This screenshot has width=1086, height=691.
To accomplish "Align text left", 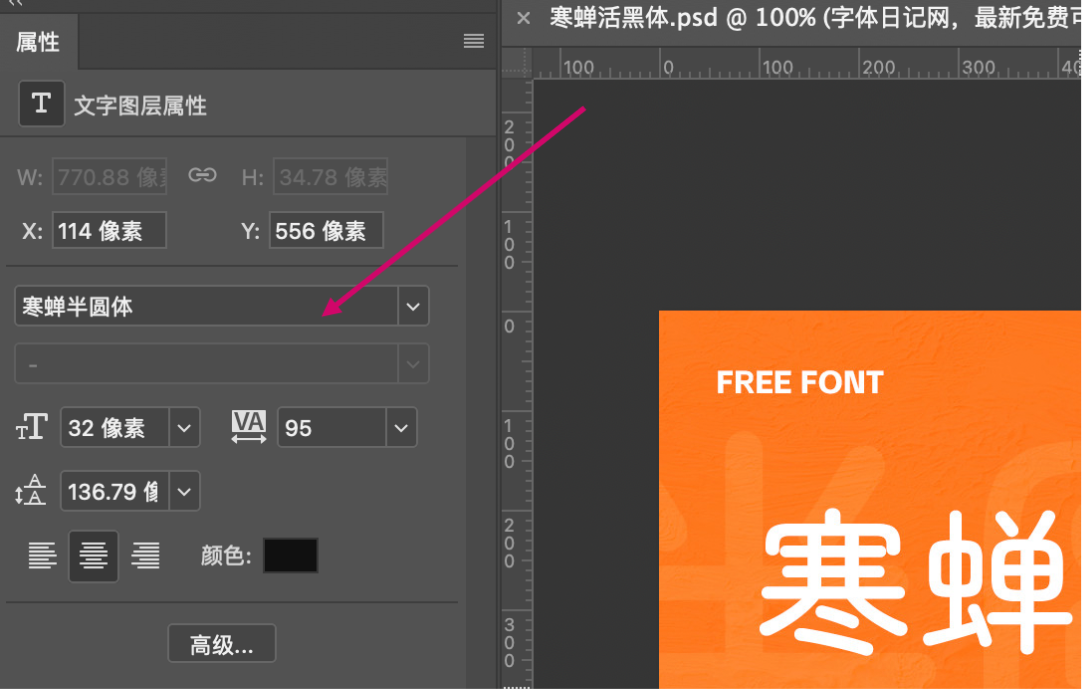I will click(x=42, y=555).
